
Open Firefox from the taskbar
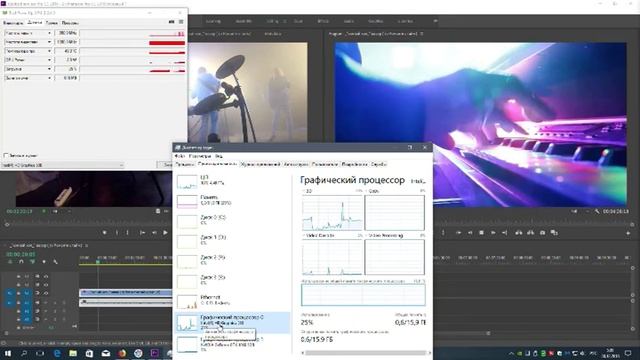tap(122, 353)
